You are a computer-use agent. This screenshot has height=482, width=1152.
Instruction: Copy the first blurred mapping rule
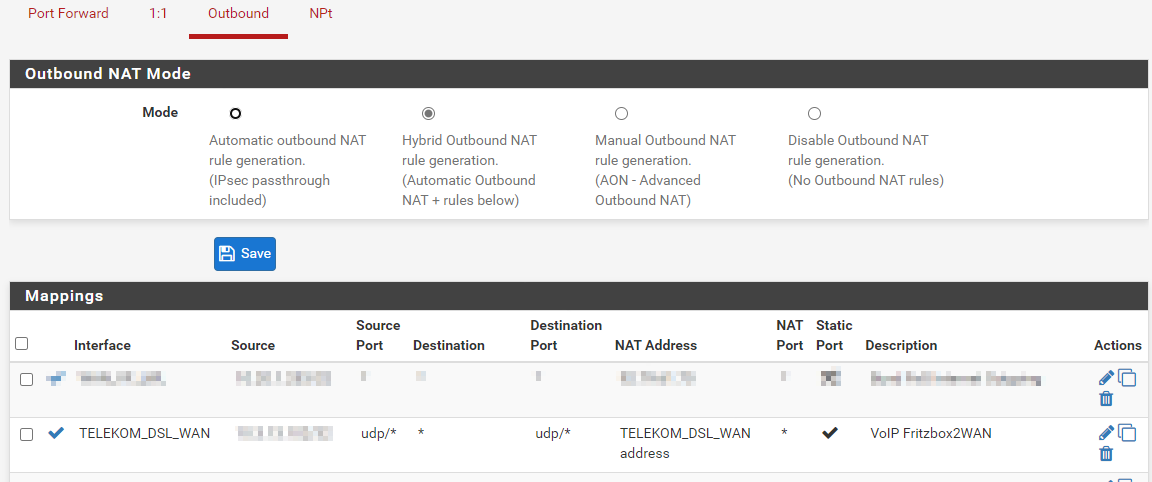click(x=1127, y=378)
